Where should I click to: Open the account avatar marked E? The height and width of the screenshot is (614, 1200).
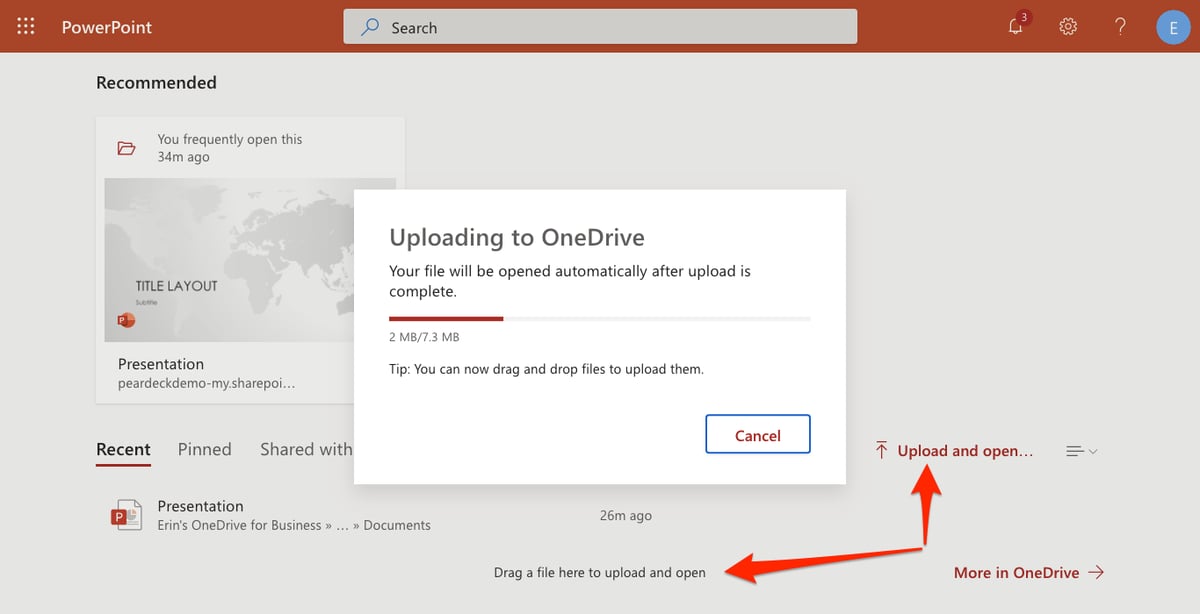[1174, 27]
